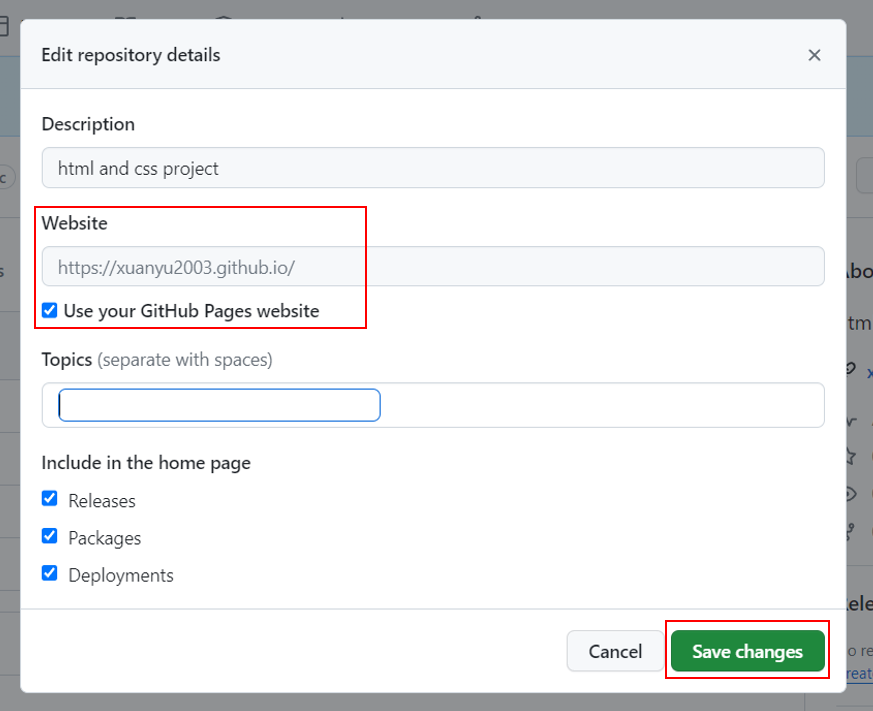
Task: Click the green Save changes button
Action: [747, 651]
